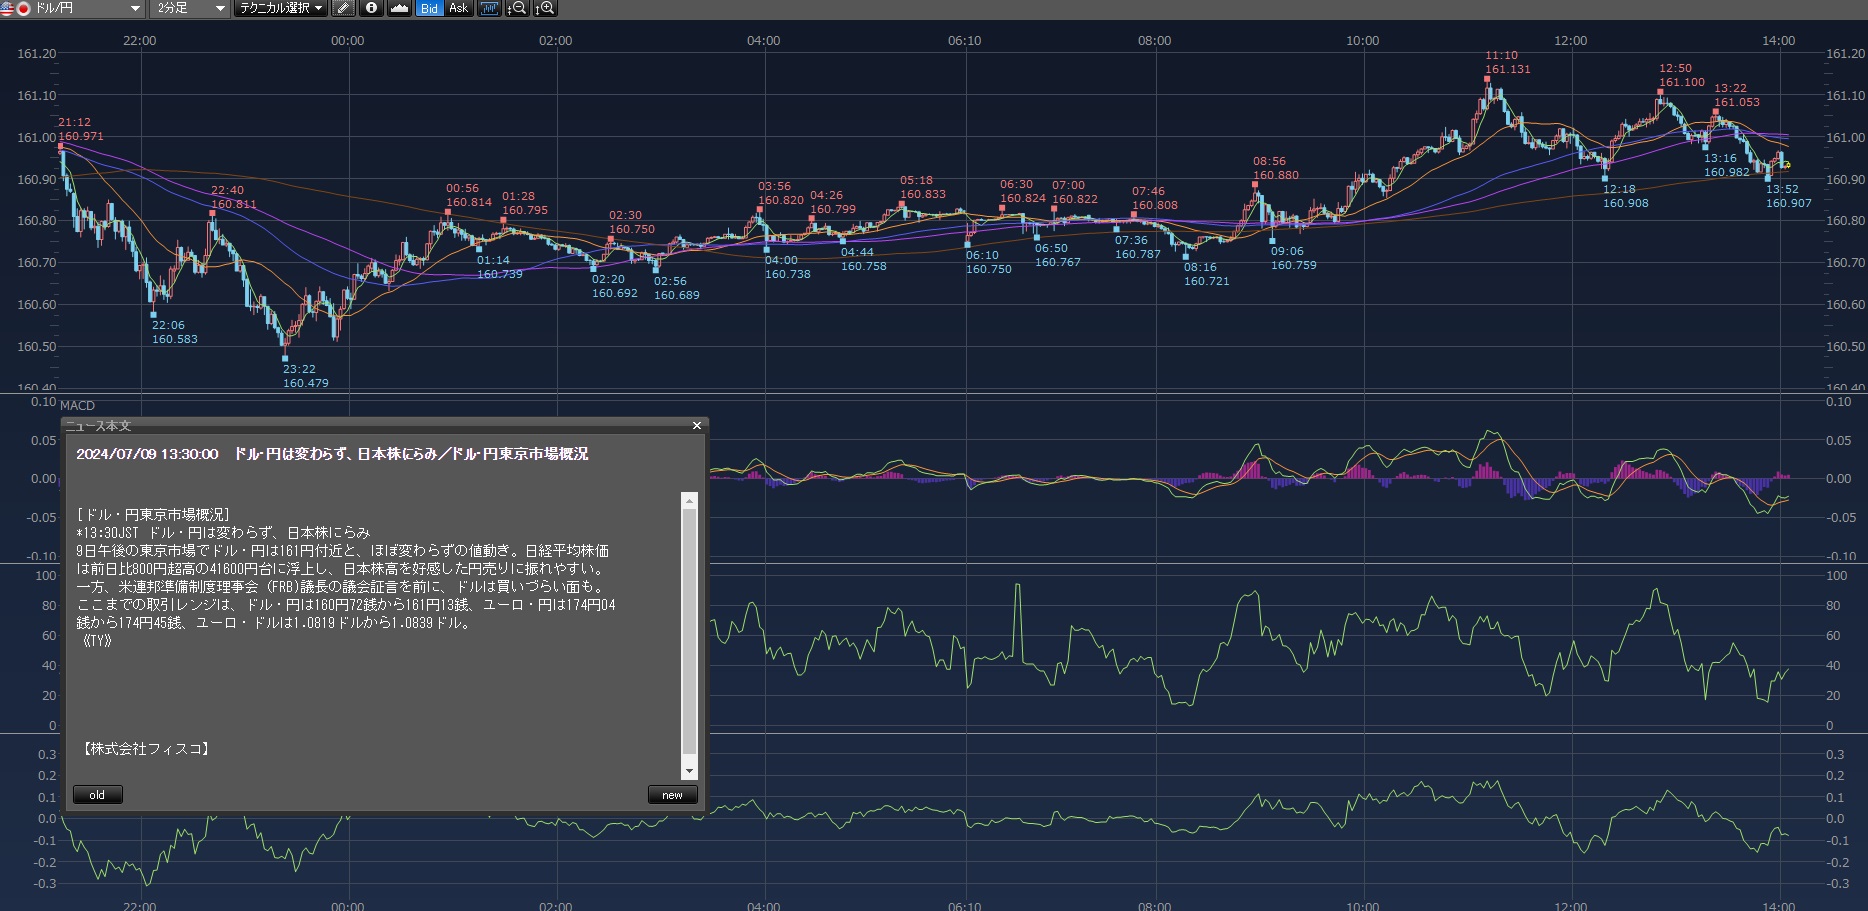Viewport: 1868px width, 911px height.
Task: Zoom in the chart vertically
Action: [545, 8]
